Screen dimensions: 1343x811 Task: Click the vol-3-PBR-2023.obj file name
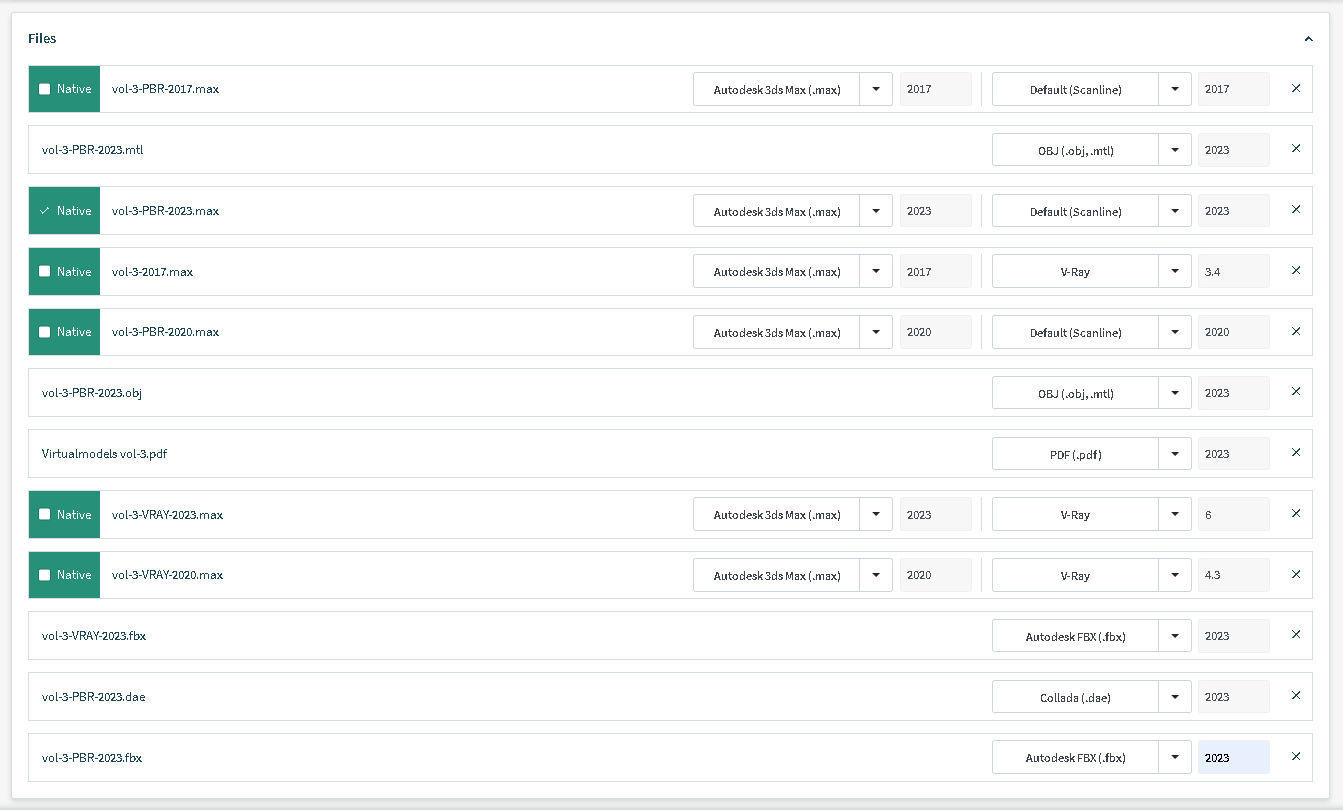(x=92, y=393)
